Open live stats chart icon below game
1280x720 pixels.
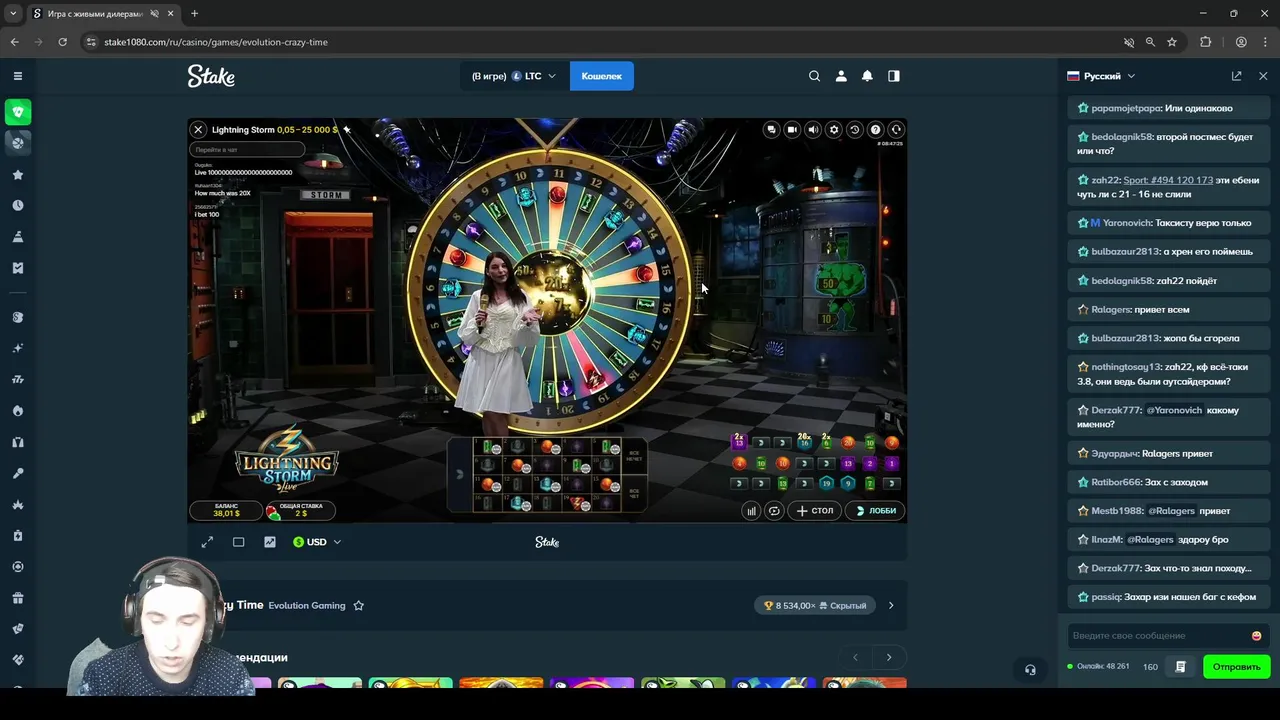pos(269,542)
